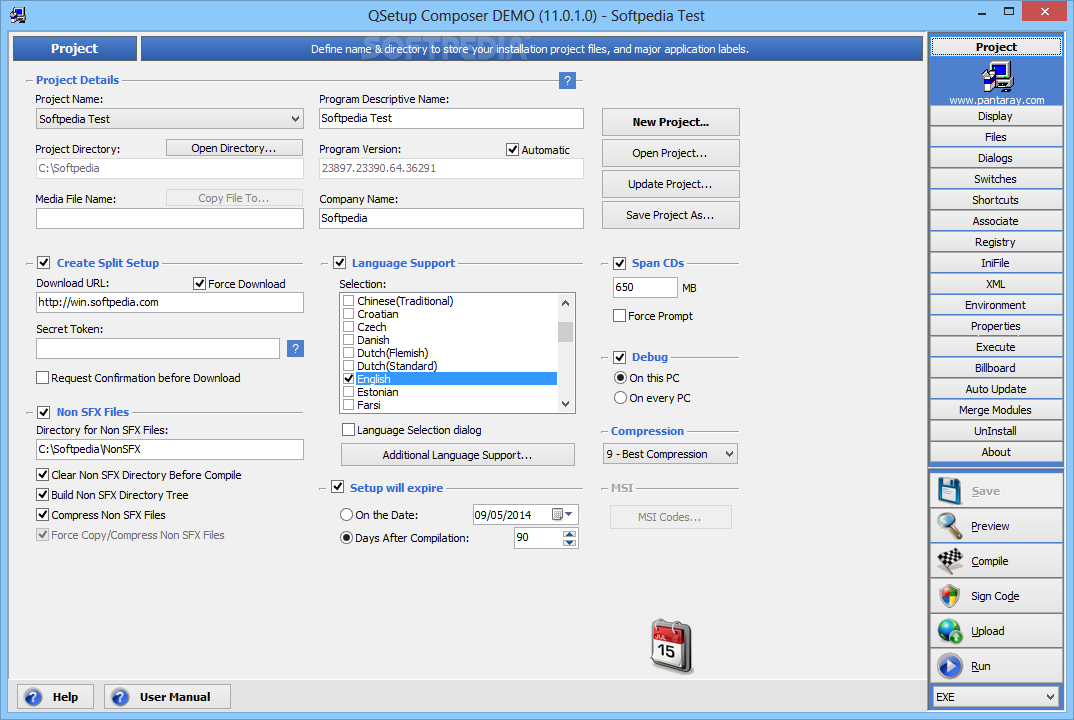1074x720 pixels.
Task: Click the Span CDs size field
Action: click(x=645, y=287)
